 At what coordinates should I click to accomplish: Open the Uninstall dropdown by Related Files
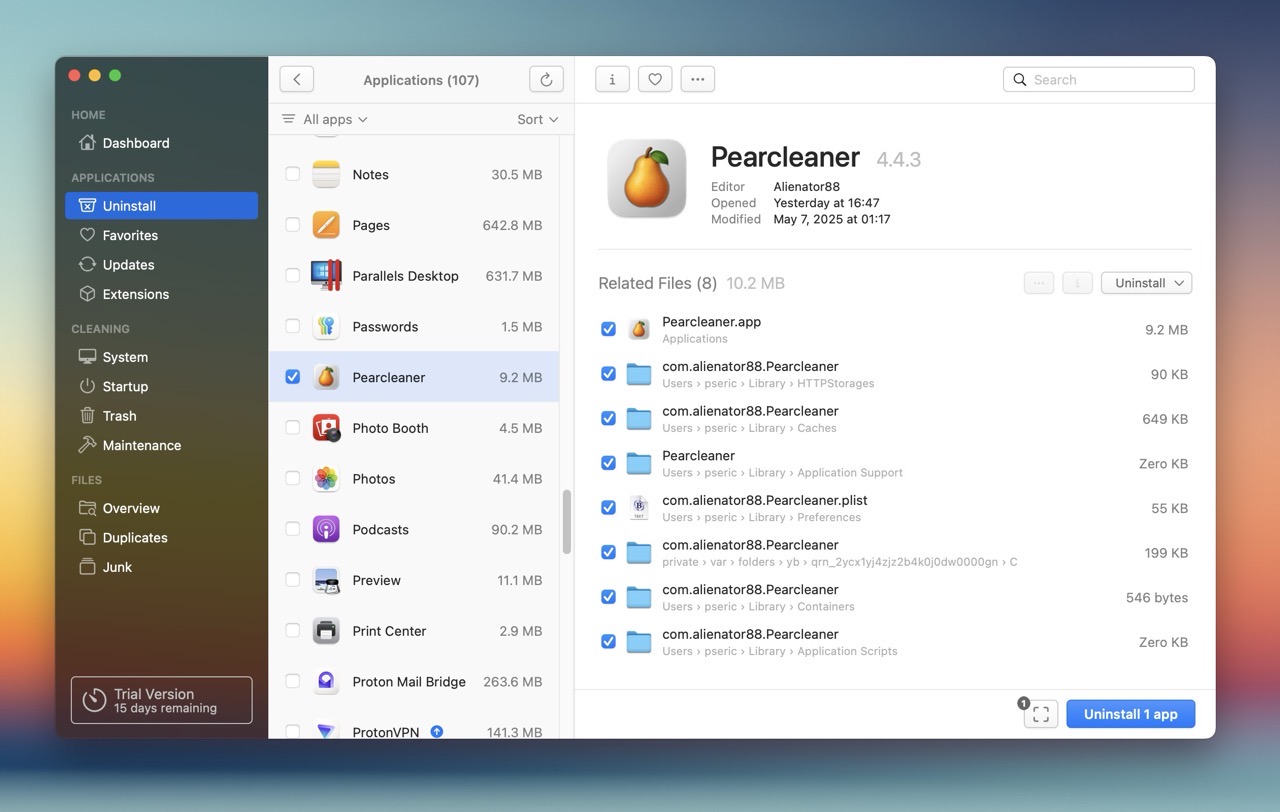tap(1146, 283)
